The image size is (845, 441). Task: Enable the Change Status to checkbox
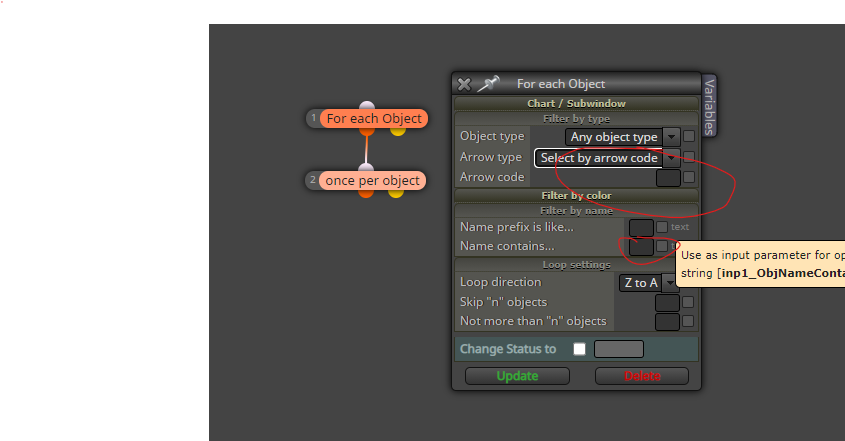coord(579,349)
